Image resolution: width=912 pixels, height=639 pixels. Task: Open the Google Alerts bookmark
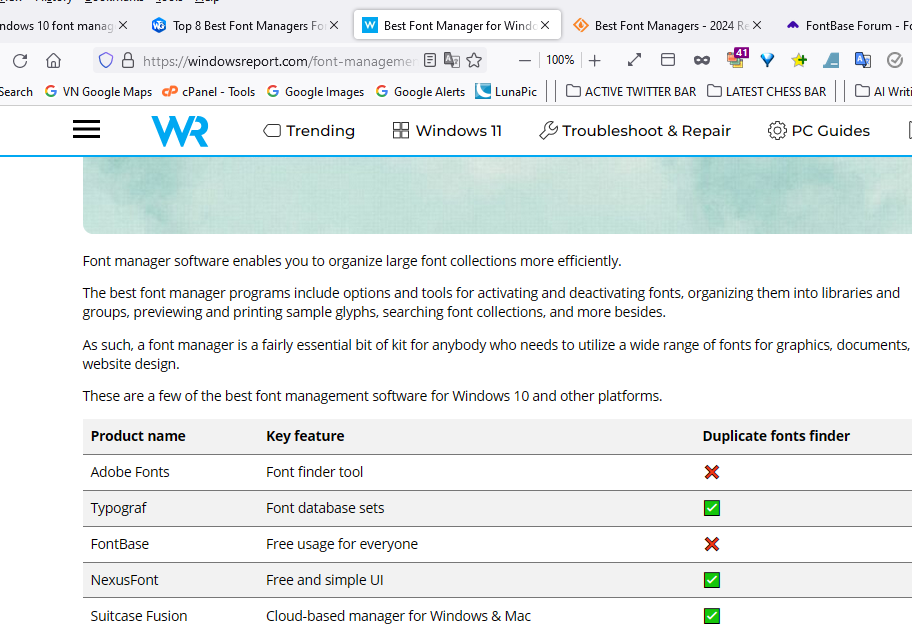coord(421,91)
